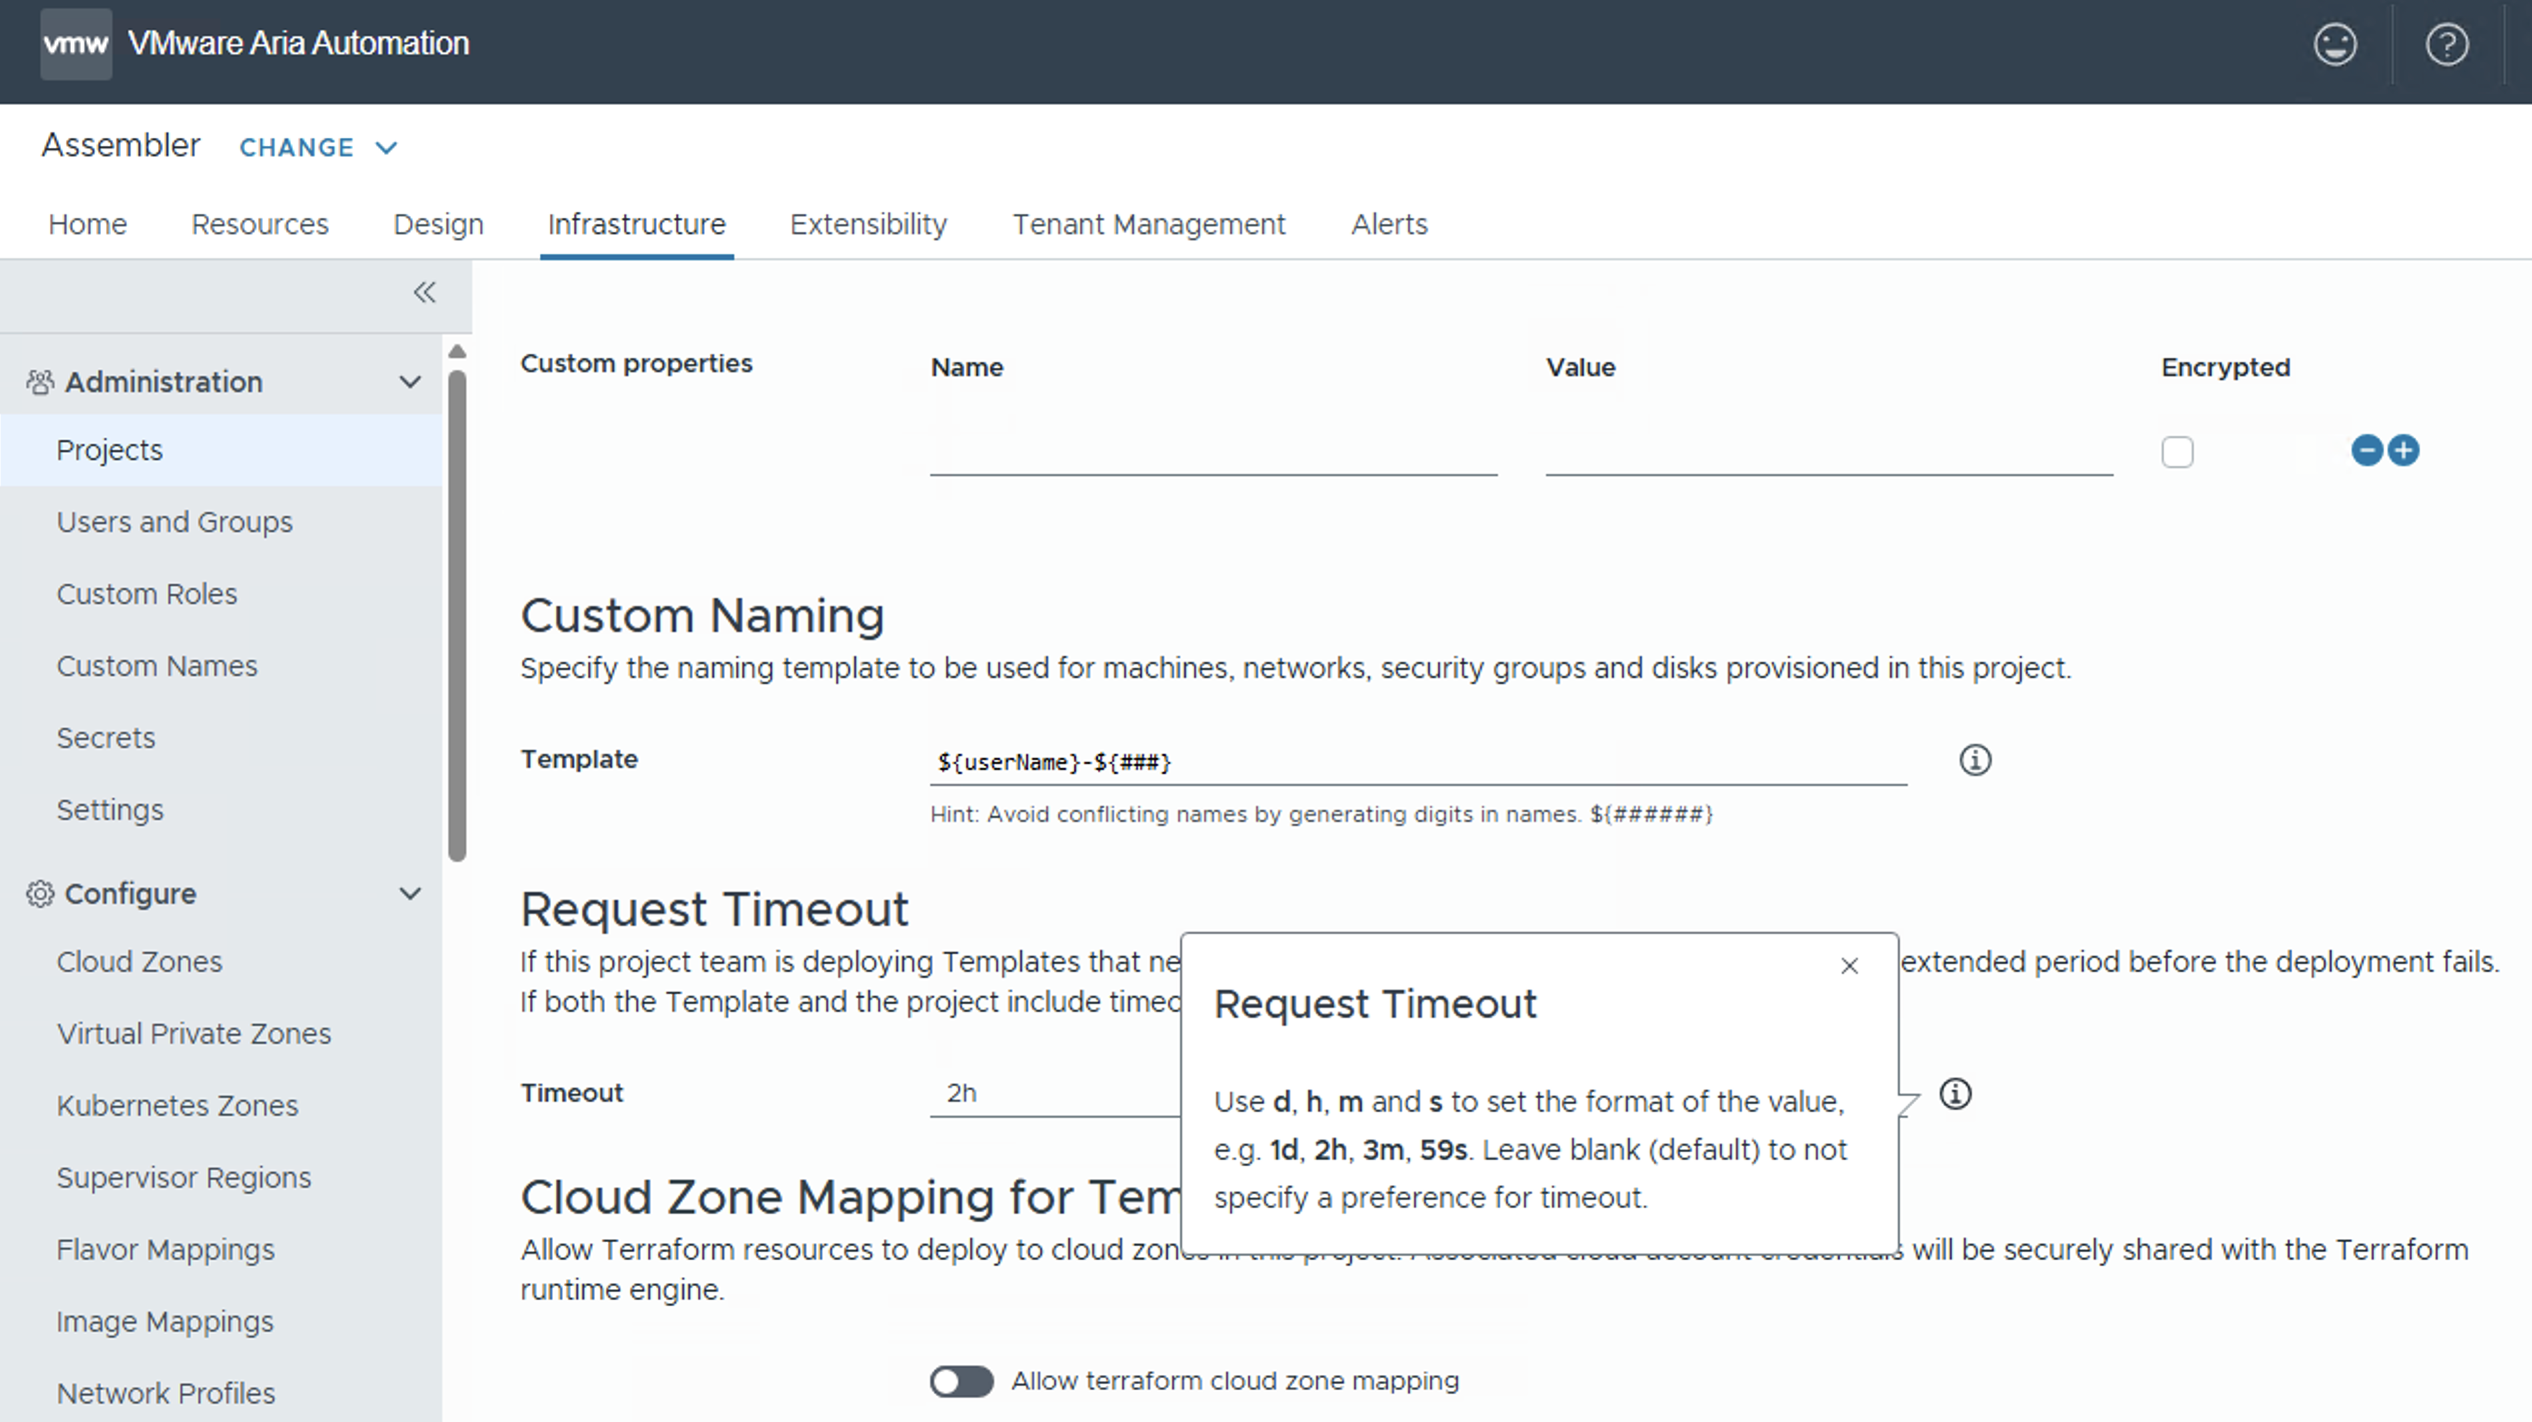Image resolution: width=2532 pixels, height=1422 pixels.
Task: Switch to Tenant Management tab
Action: click(1149, 224)
